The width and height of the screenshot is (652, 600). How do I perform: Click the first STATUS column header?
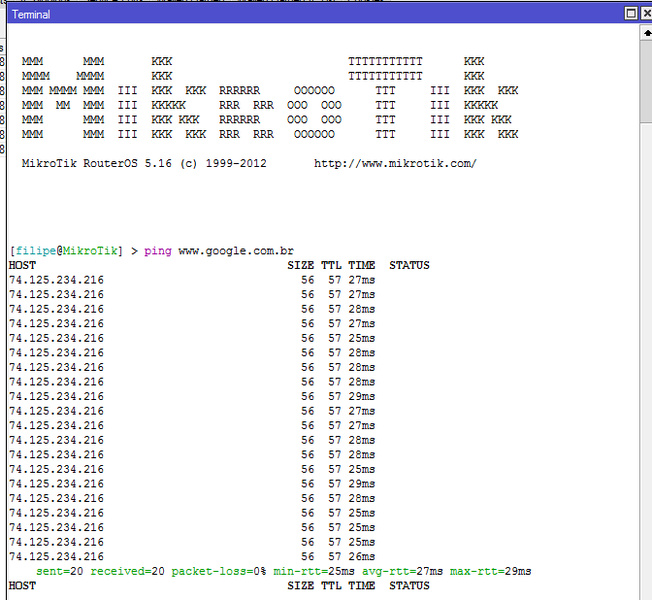409,265
